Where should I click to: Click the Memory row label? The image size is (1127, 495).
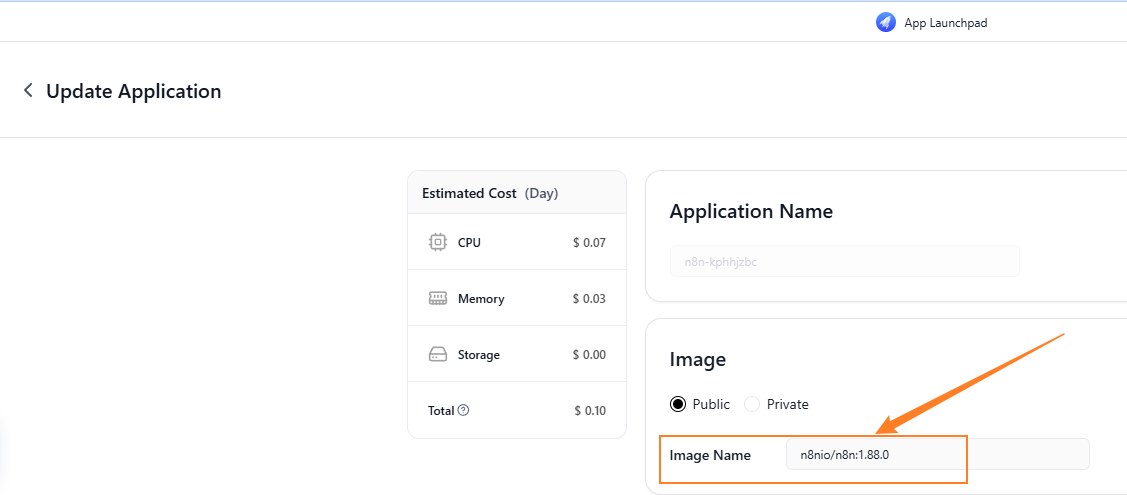point(481,299)
